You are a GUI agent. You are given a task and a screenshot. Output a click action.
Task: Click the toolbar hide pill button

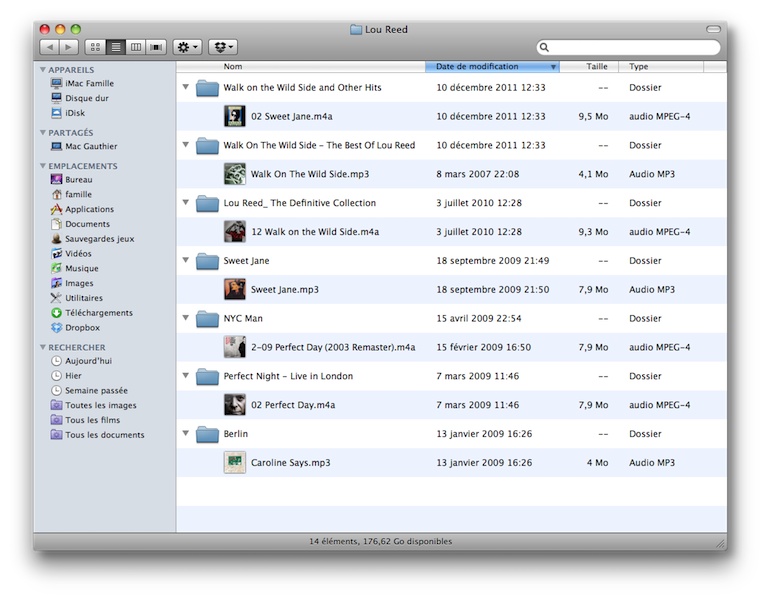click(713, 29)
